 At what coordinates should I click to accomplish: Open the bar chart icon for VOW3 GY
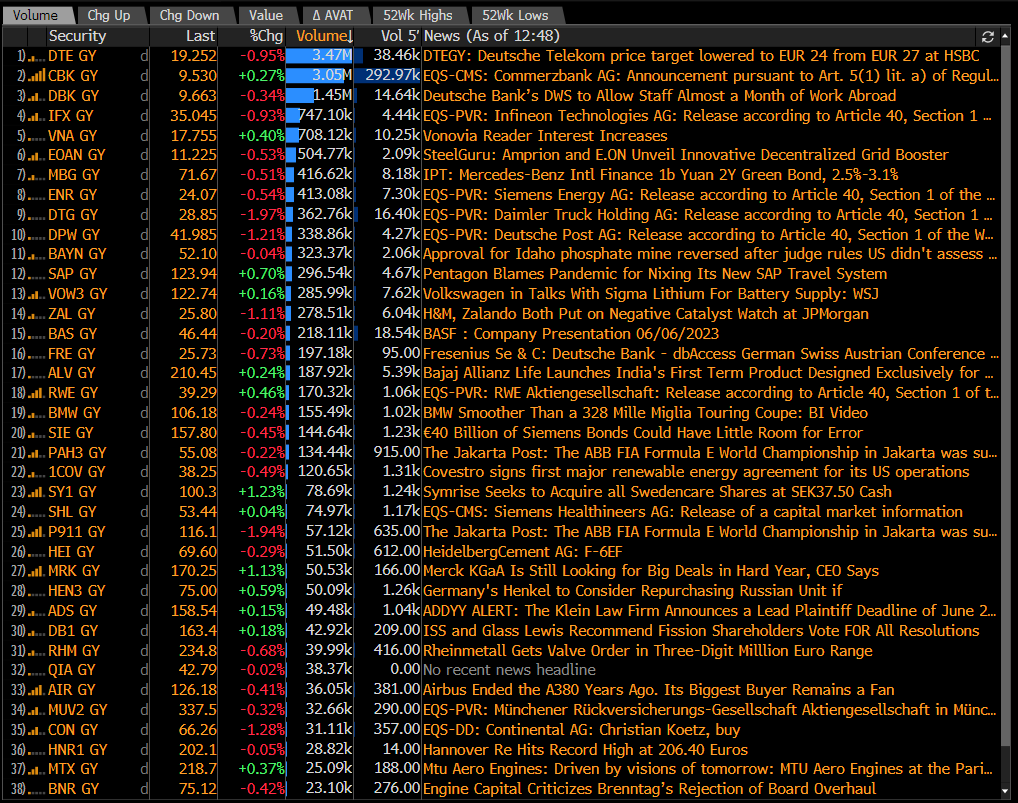36,294
